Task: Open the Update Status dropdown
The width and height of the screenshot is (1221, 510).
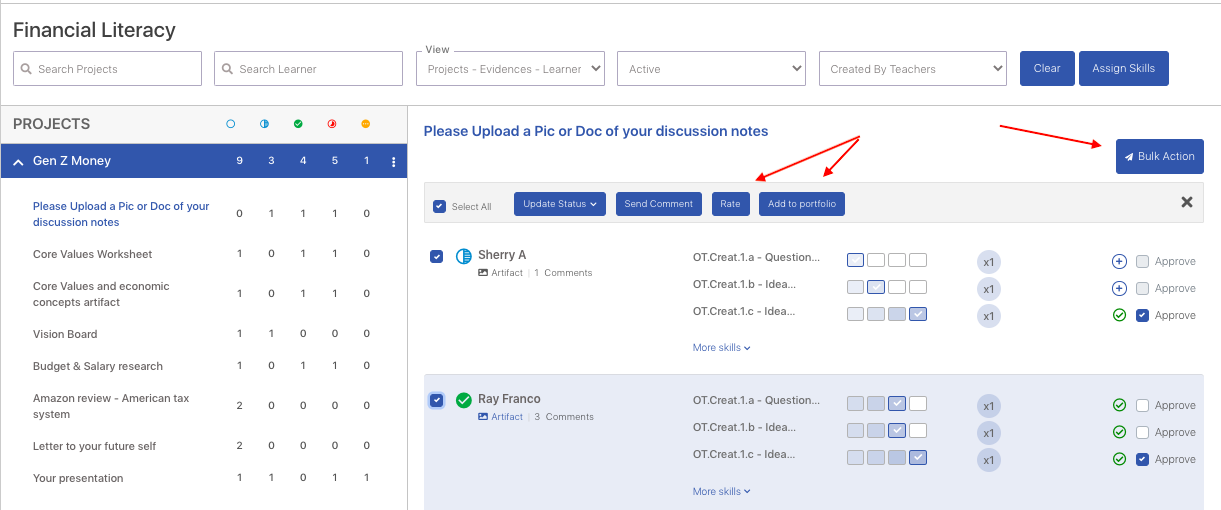Action: point(560,204)
